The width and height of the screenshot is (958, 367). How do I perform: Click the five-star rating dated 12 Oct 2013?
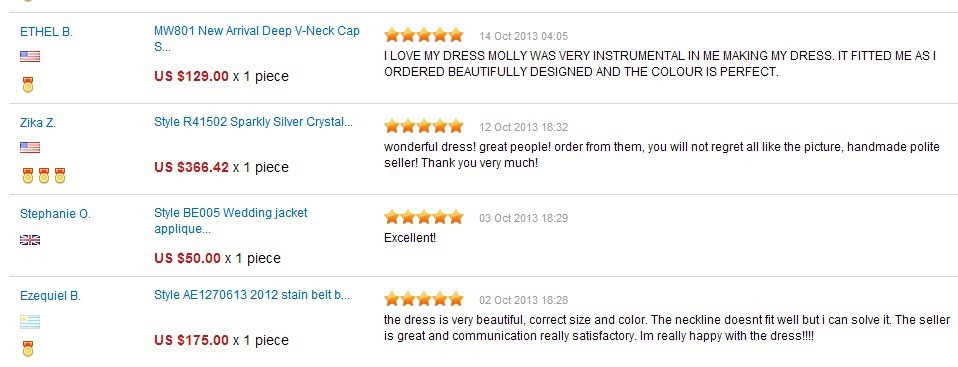pyautogui.click(x=423, y=126)
